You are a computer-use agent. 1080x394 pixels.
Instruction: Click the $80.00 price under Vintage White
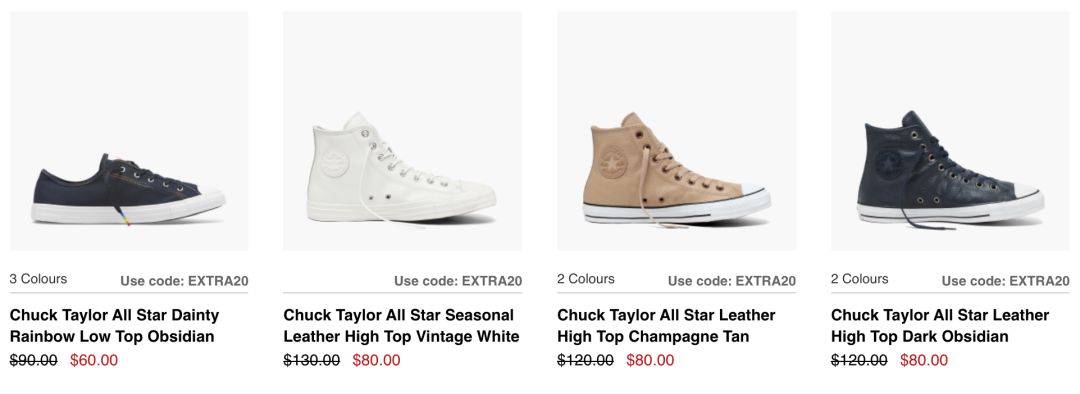pos(376,360)
